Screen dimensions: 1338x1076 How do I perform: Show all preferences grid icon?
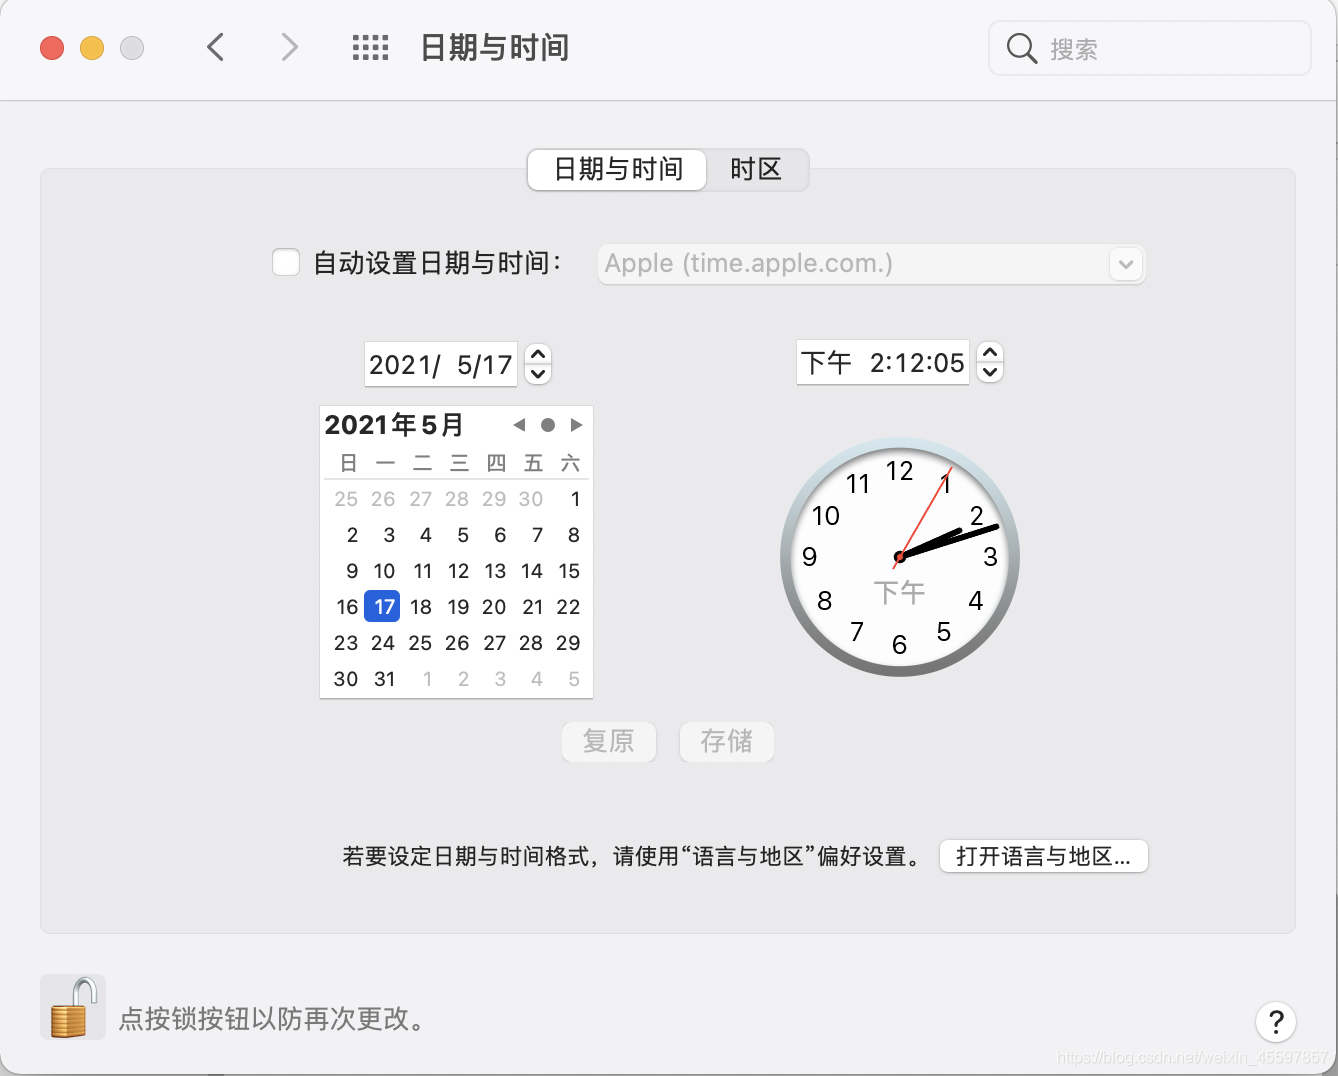(x=370, y=47)
